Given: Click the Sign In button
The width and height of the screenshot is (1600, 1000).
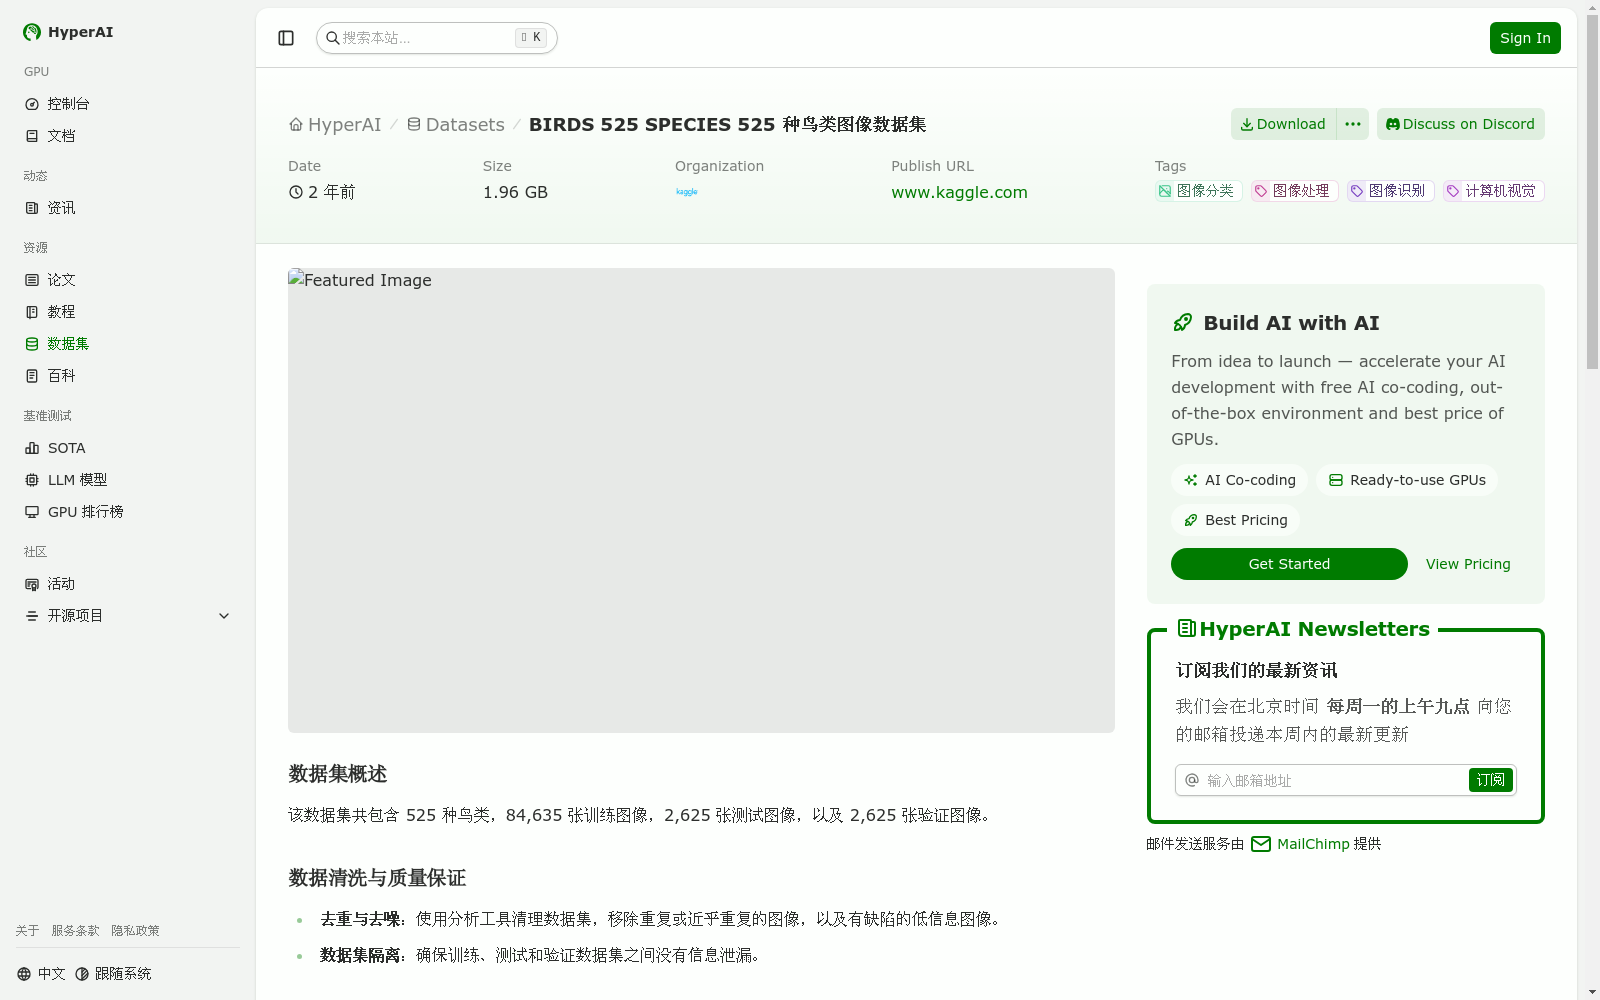Looking at the screenshot, I should click(1525, 38).
